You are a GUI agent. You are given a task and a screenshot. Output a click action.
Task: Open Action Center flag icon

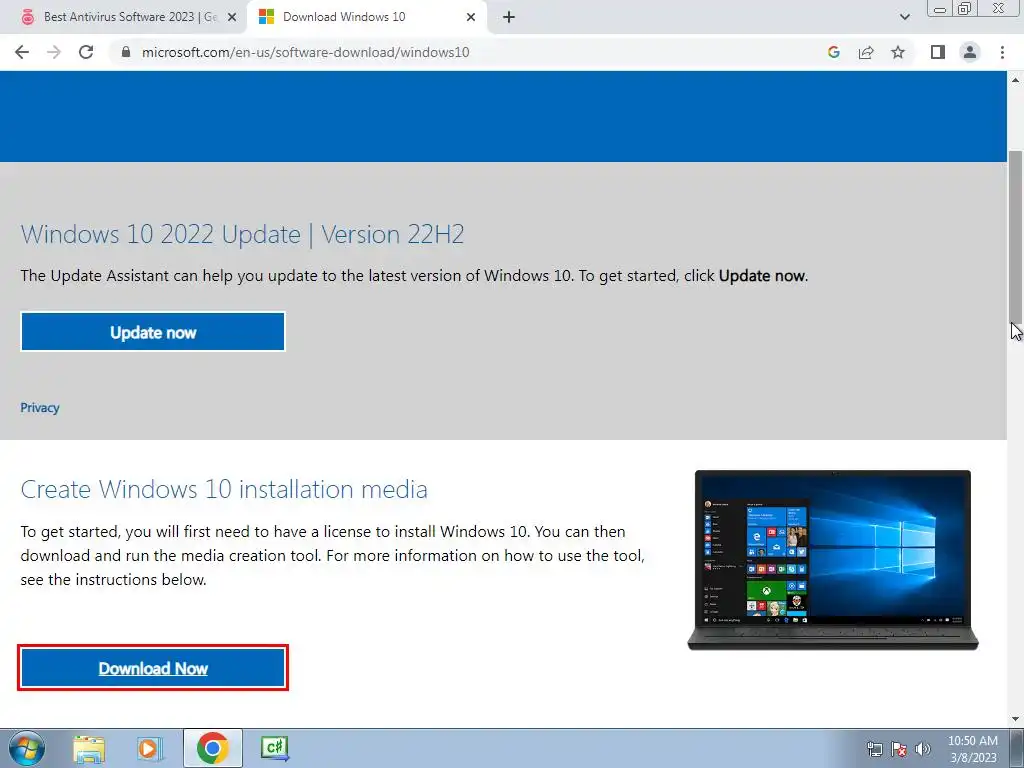pyautogui.click(x=899, y=749)
